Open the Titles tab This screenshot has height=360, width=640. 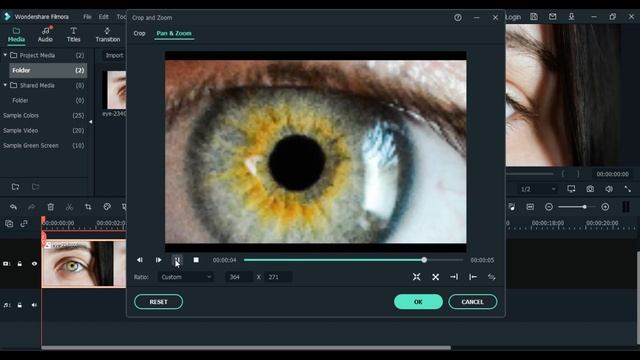[73, 35]
